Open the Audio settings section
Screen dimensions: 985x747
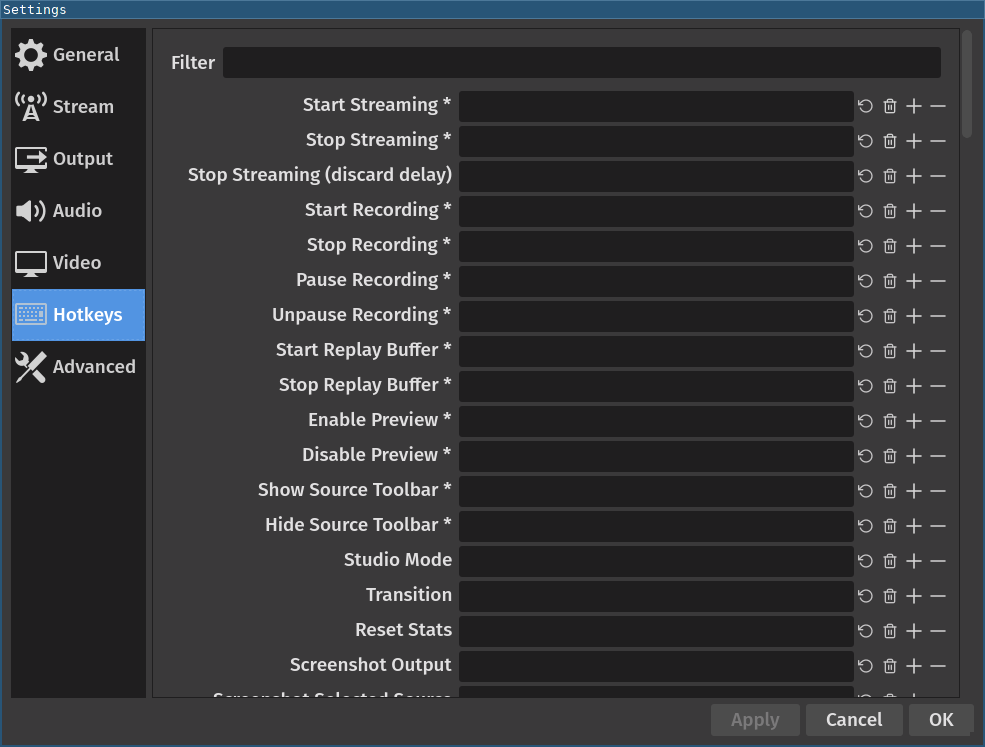click(x=78, y=211)
